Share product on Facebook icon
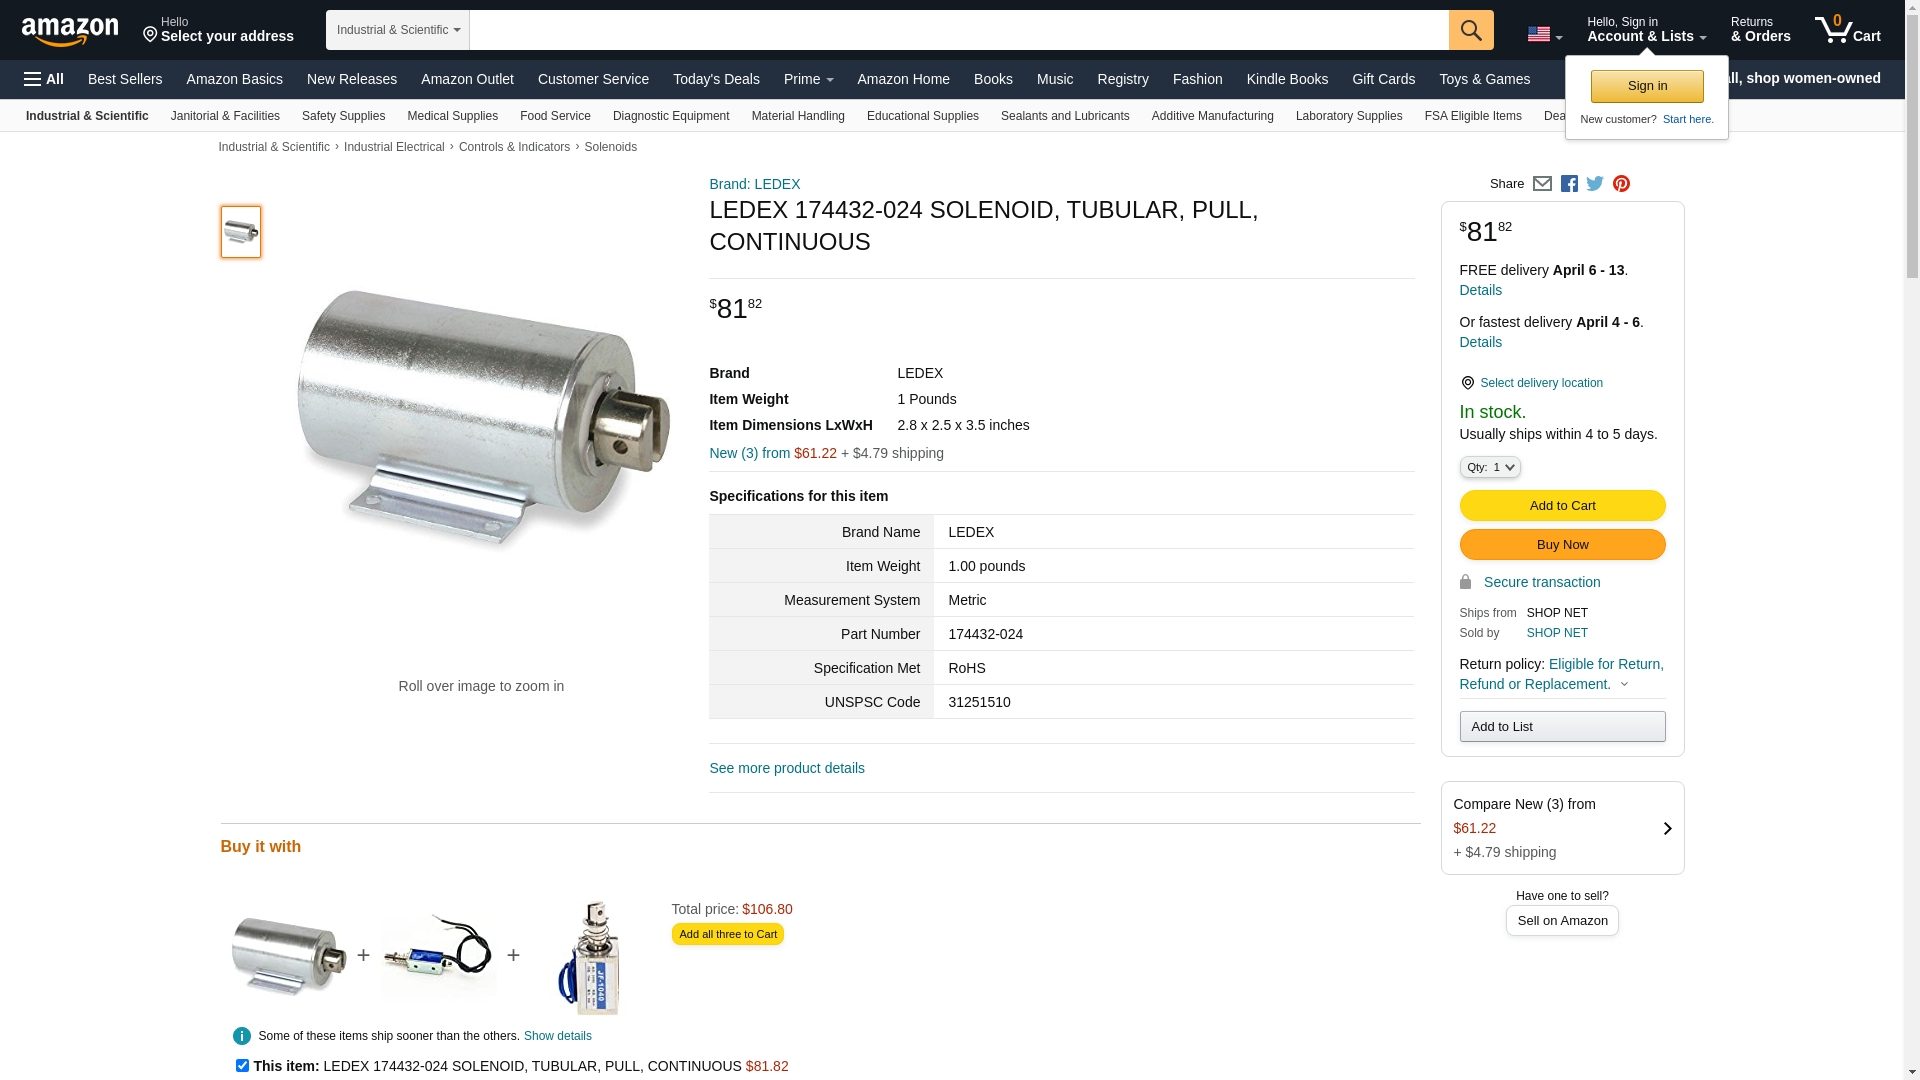Screen dimensions: 1920x1080 click(1569, 184)
